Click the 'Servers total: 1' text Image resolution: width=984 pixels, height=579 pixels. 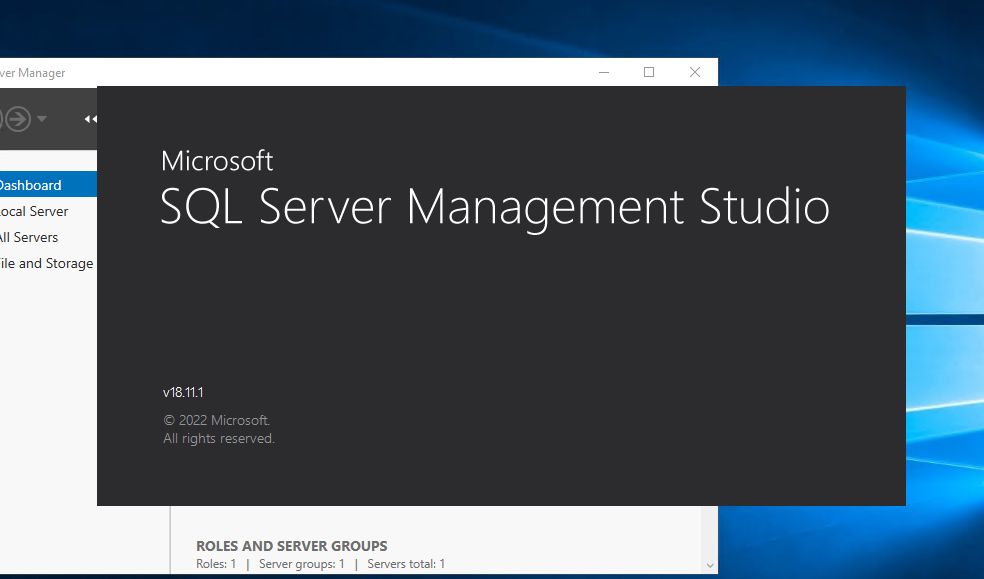coord(406,564)
